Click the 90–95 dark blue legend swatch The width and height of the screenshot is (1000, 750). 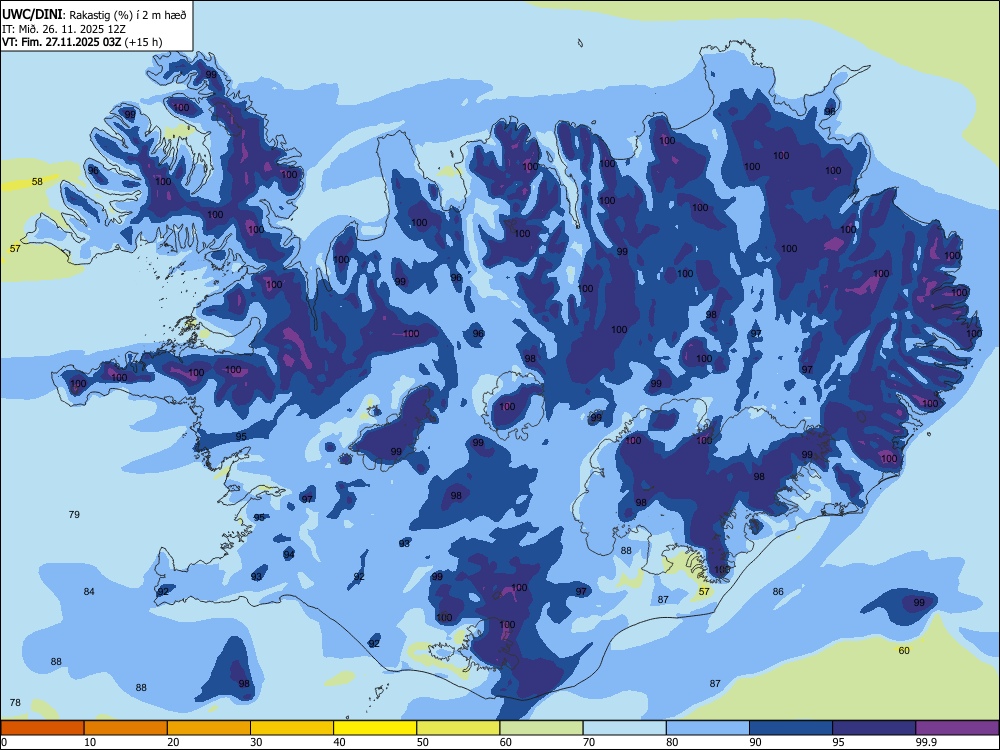pyautogui.click(x=791, y=728)
